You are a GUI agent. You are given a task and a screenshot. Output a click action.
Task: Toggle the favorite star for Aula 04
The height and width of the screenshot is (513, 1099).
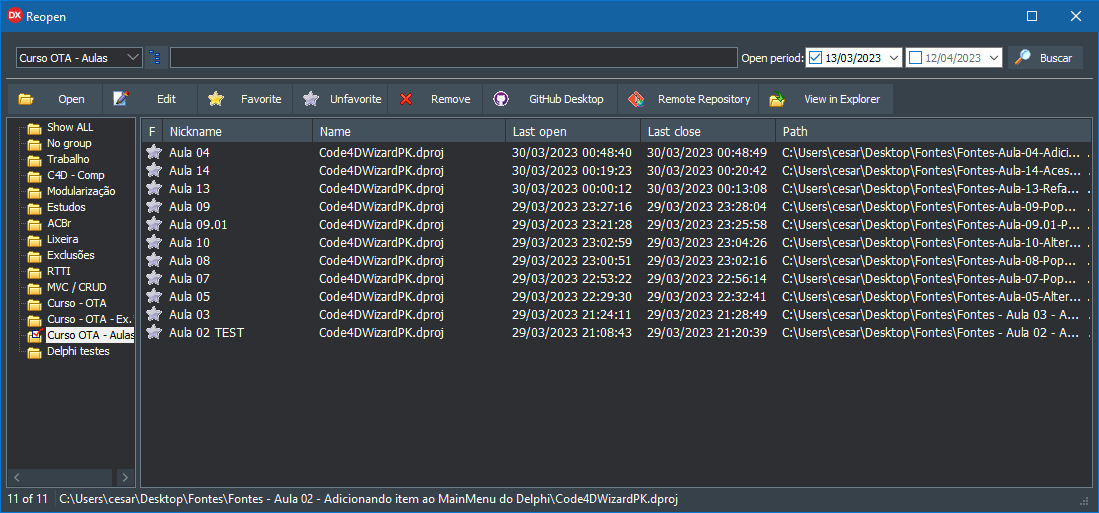(153, 153)
